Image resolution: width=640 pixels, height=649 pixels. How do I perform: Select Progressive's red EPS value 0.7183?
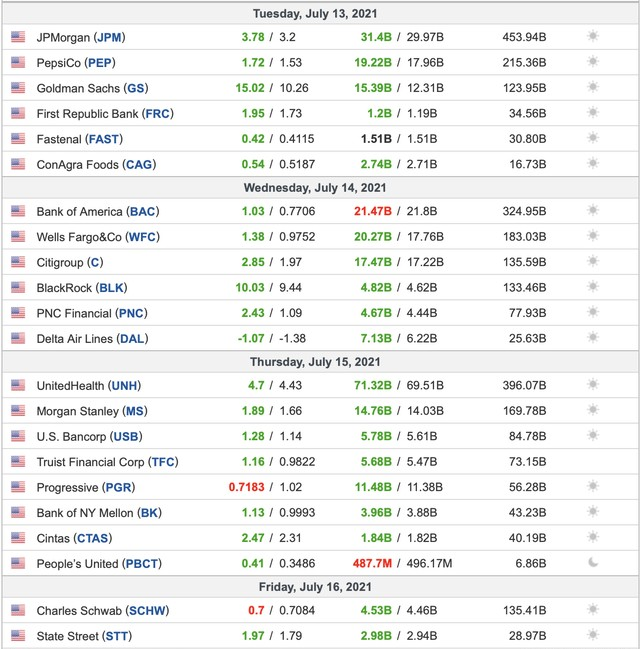pos(246,487)
